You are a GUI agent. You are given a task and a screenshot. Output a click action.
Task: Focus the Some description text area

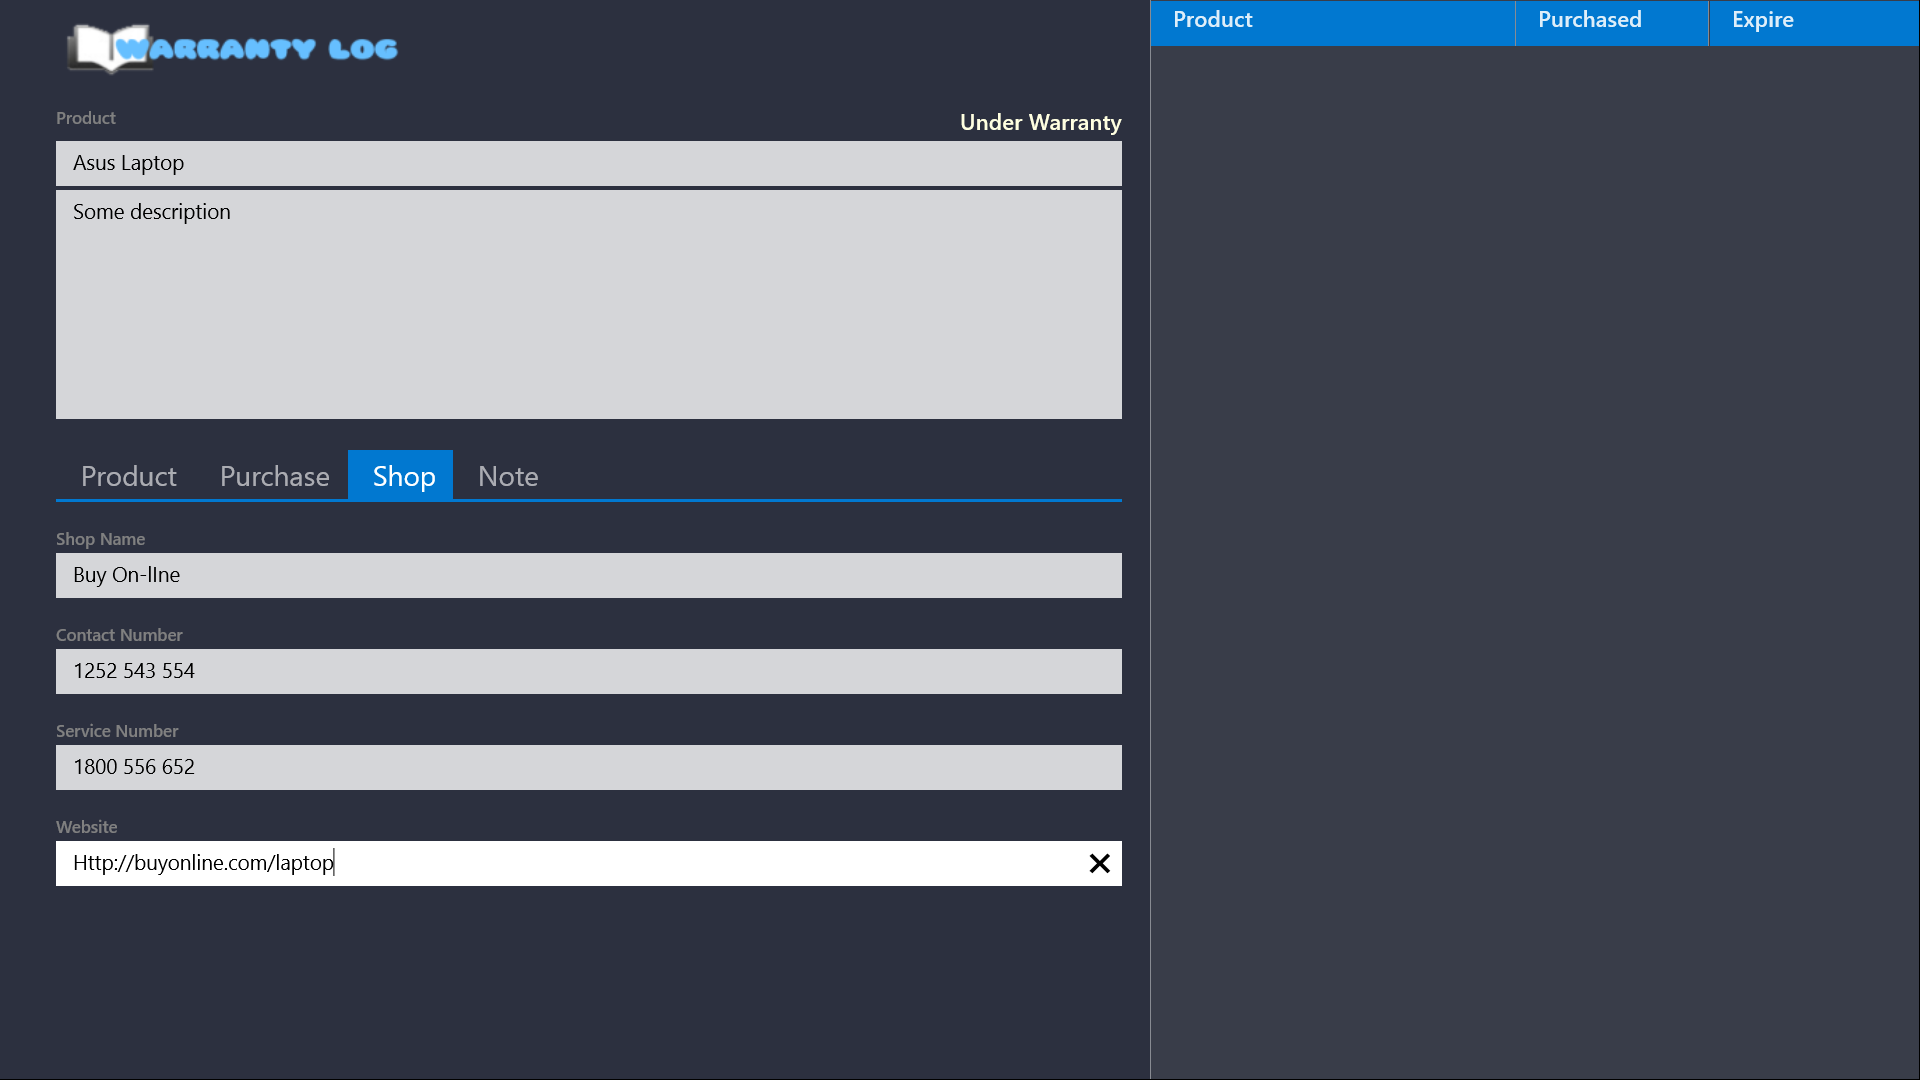(x=588, y=304)
